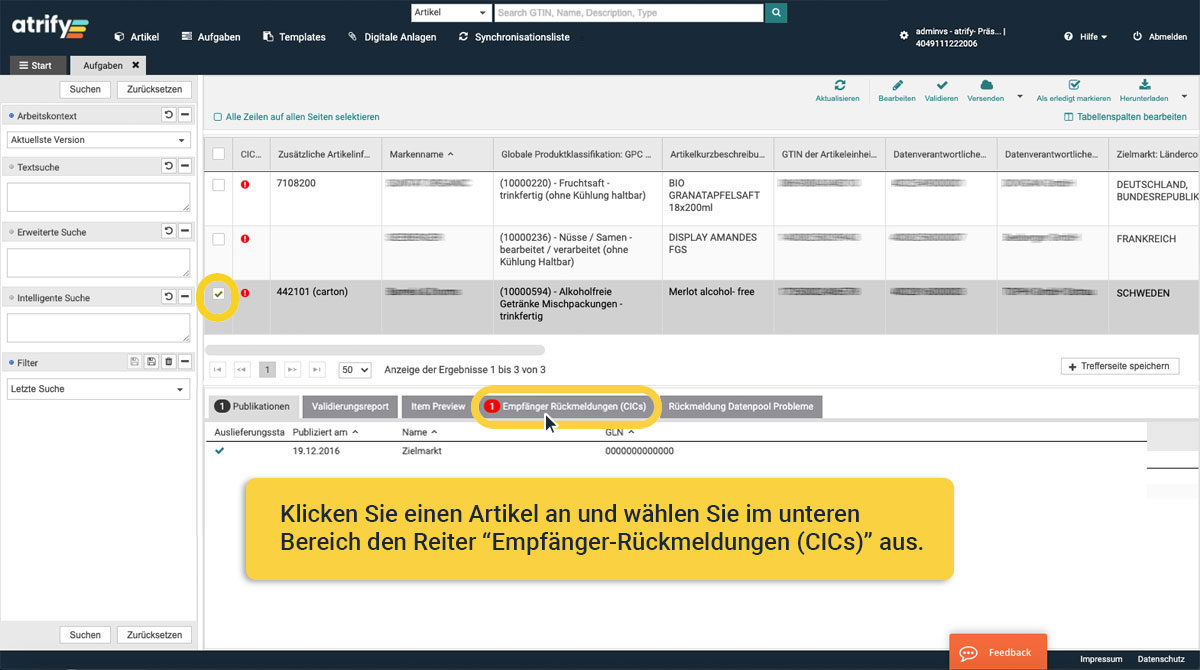Click the Herunterladen download icon
The width and height of the screenshot is (1200, 670).
click(1145, 86)
